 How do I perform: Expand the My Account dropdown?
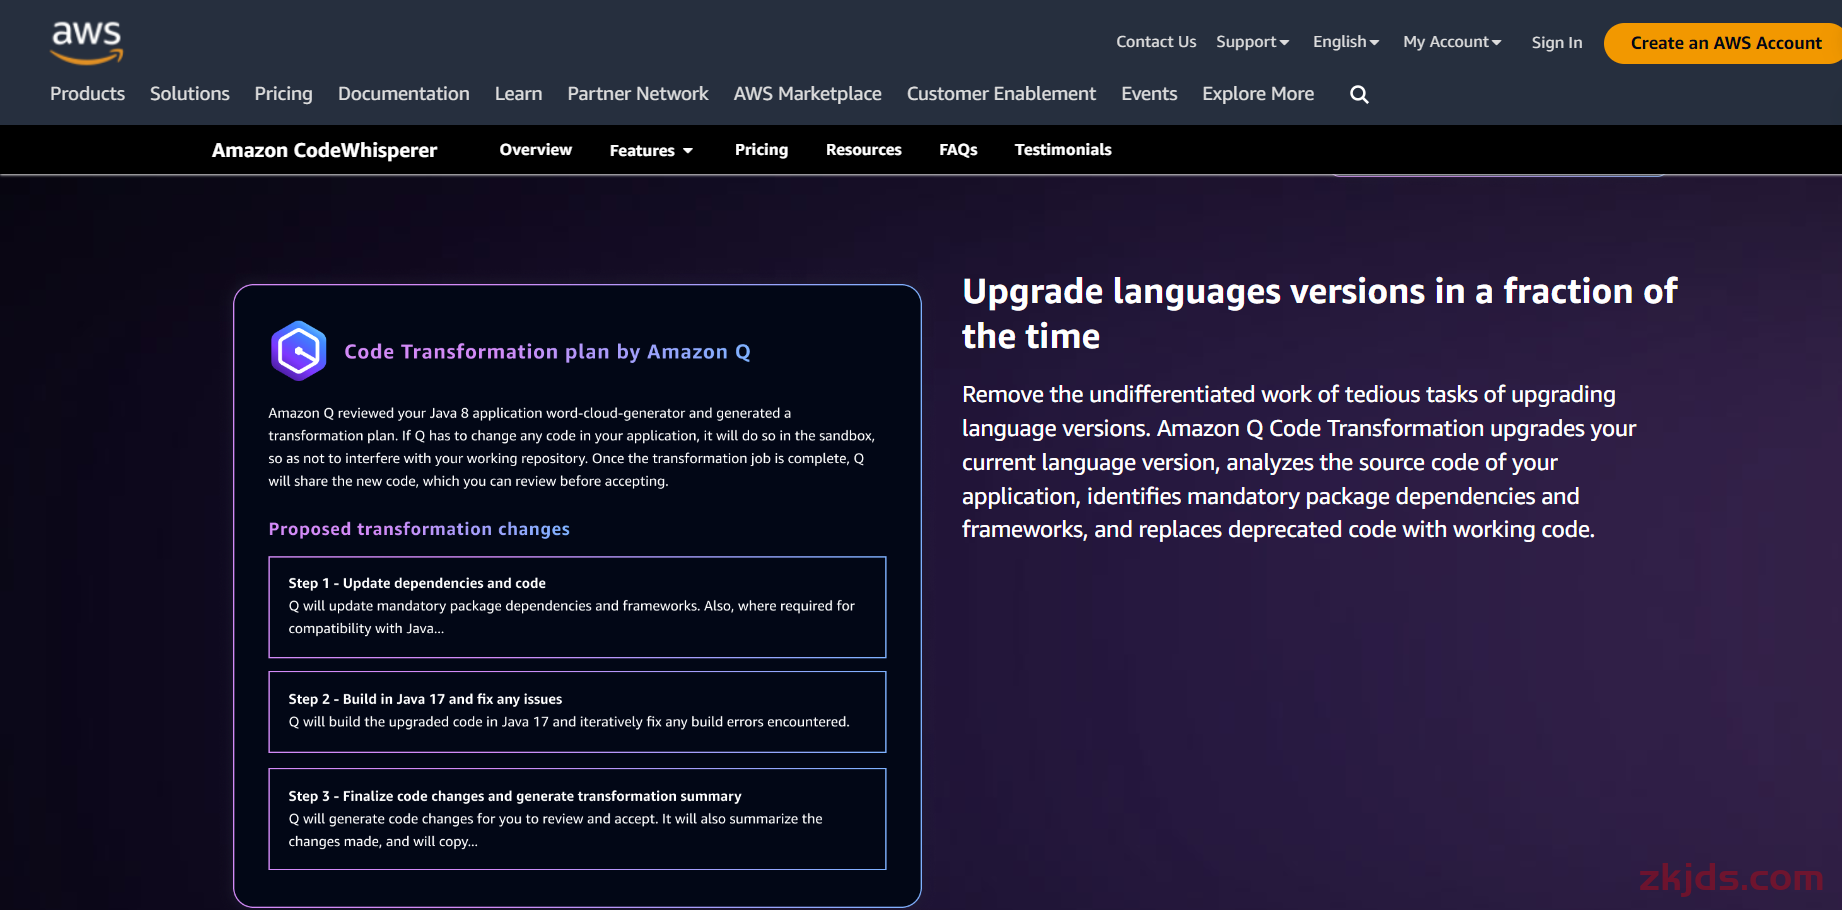click(1452, 42)
